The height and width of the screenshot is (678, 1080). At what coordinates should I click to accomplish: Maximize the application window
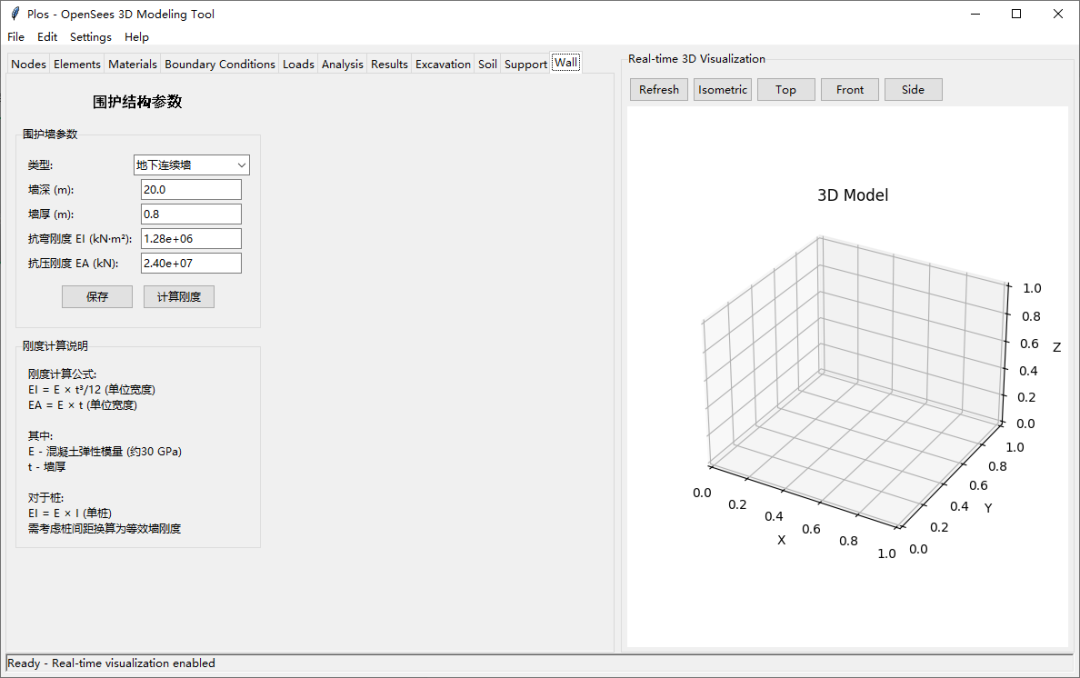1016,14
